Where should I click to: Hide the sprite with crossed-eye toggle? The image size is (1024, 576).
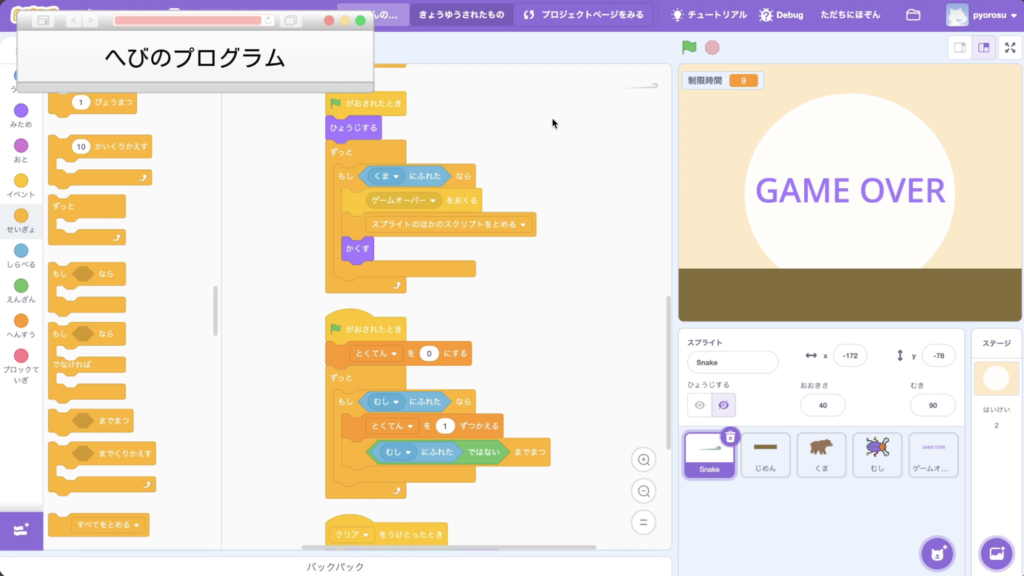point(723,405)
